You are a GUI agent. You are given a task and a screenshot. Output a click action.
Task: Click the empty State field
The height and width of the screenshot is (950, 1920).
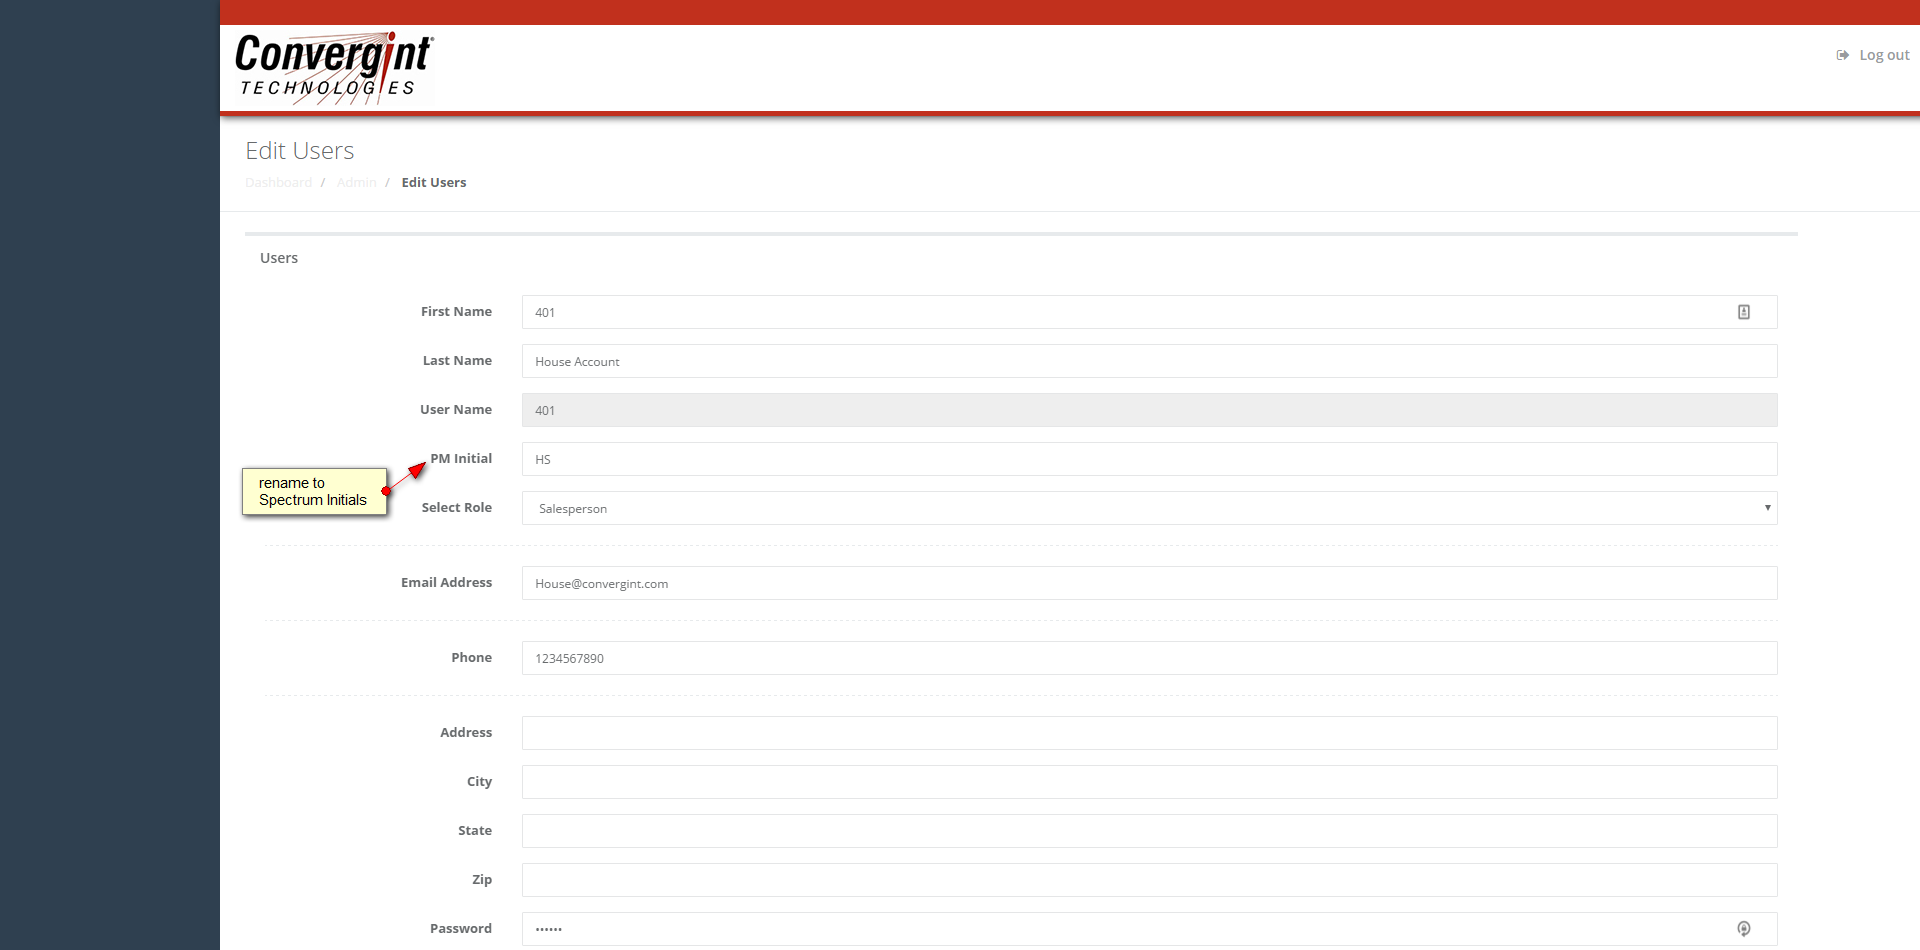pyautogui.click(x=1149, y=831)
